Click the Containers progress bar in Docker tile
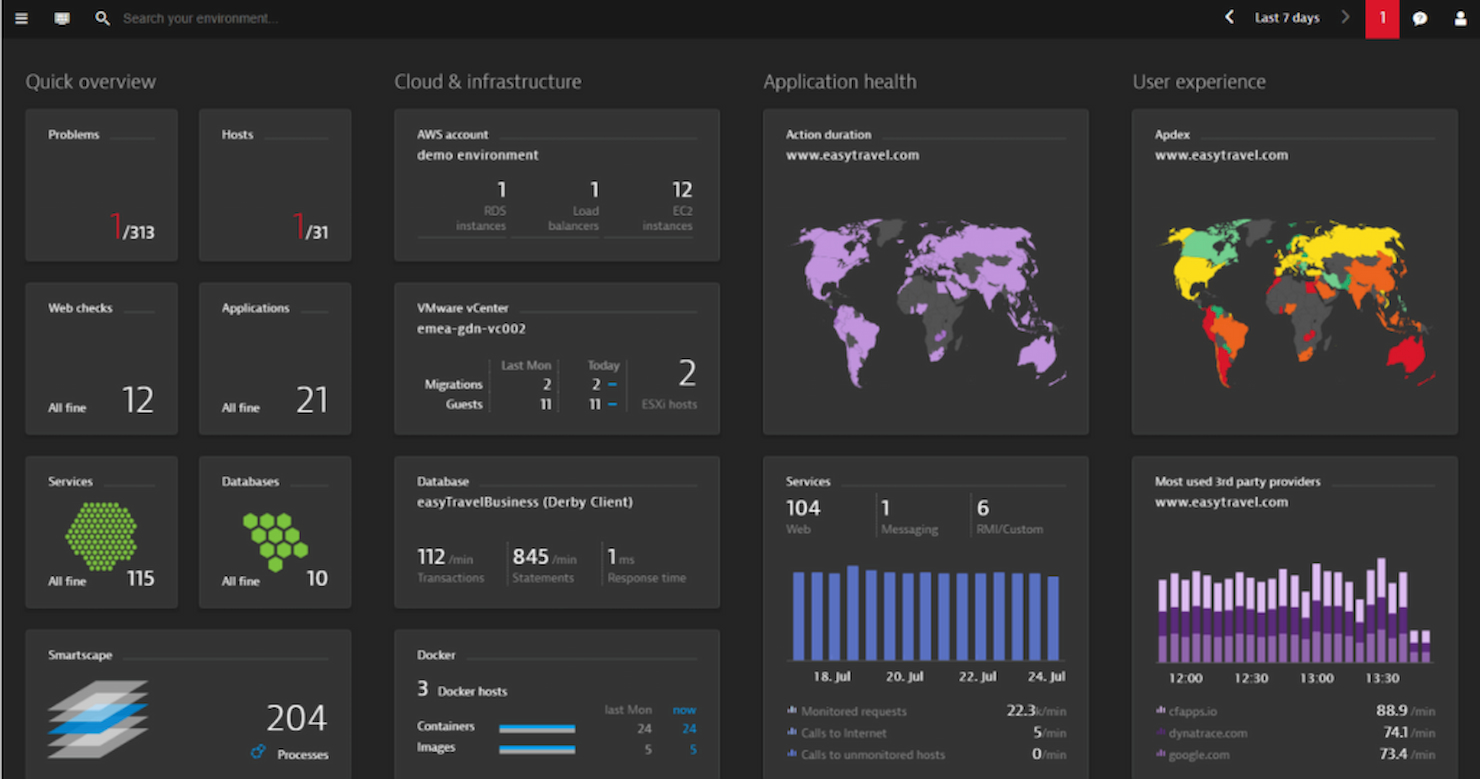Screen dimensions: 1480x779 point(537,729)
